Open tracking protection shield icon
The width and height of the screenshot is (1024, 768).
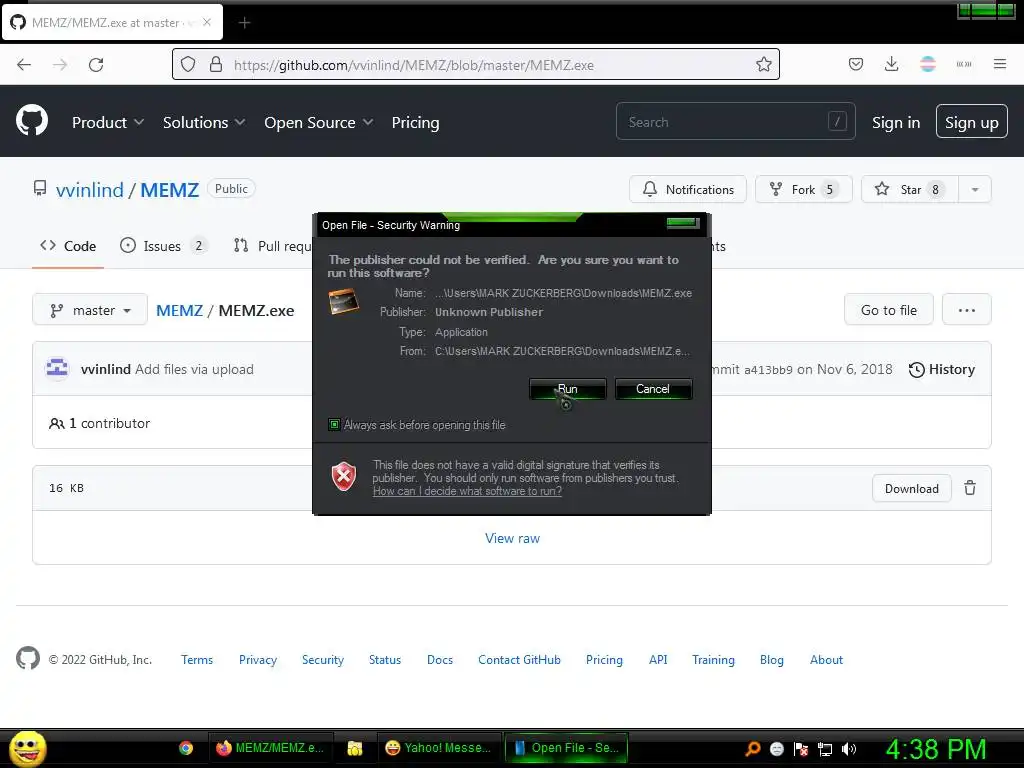point(188,65)
